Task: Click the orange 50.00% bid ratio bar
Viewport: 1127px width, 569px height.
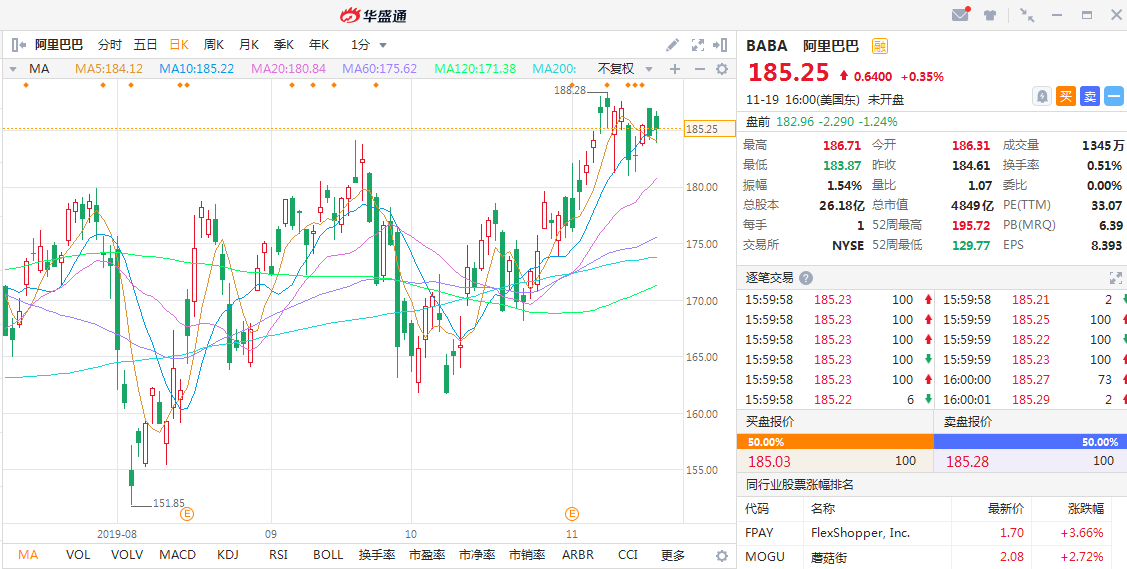Action: tap(834, 442)
